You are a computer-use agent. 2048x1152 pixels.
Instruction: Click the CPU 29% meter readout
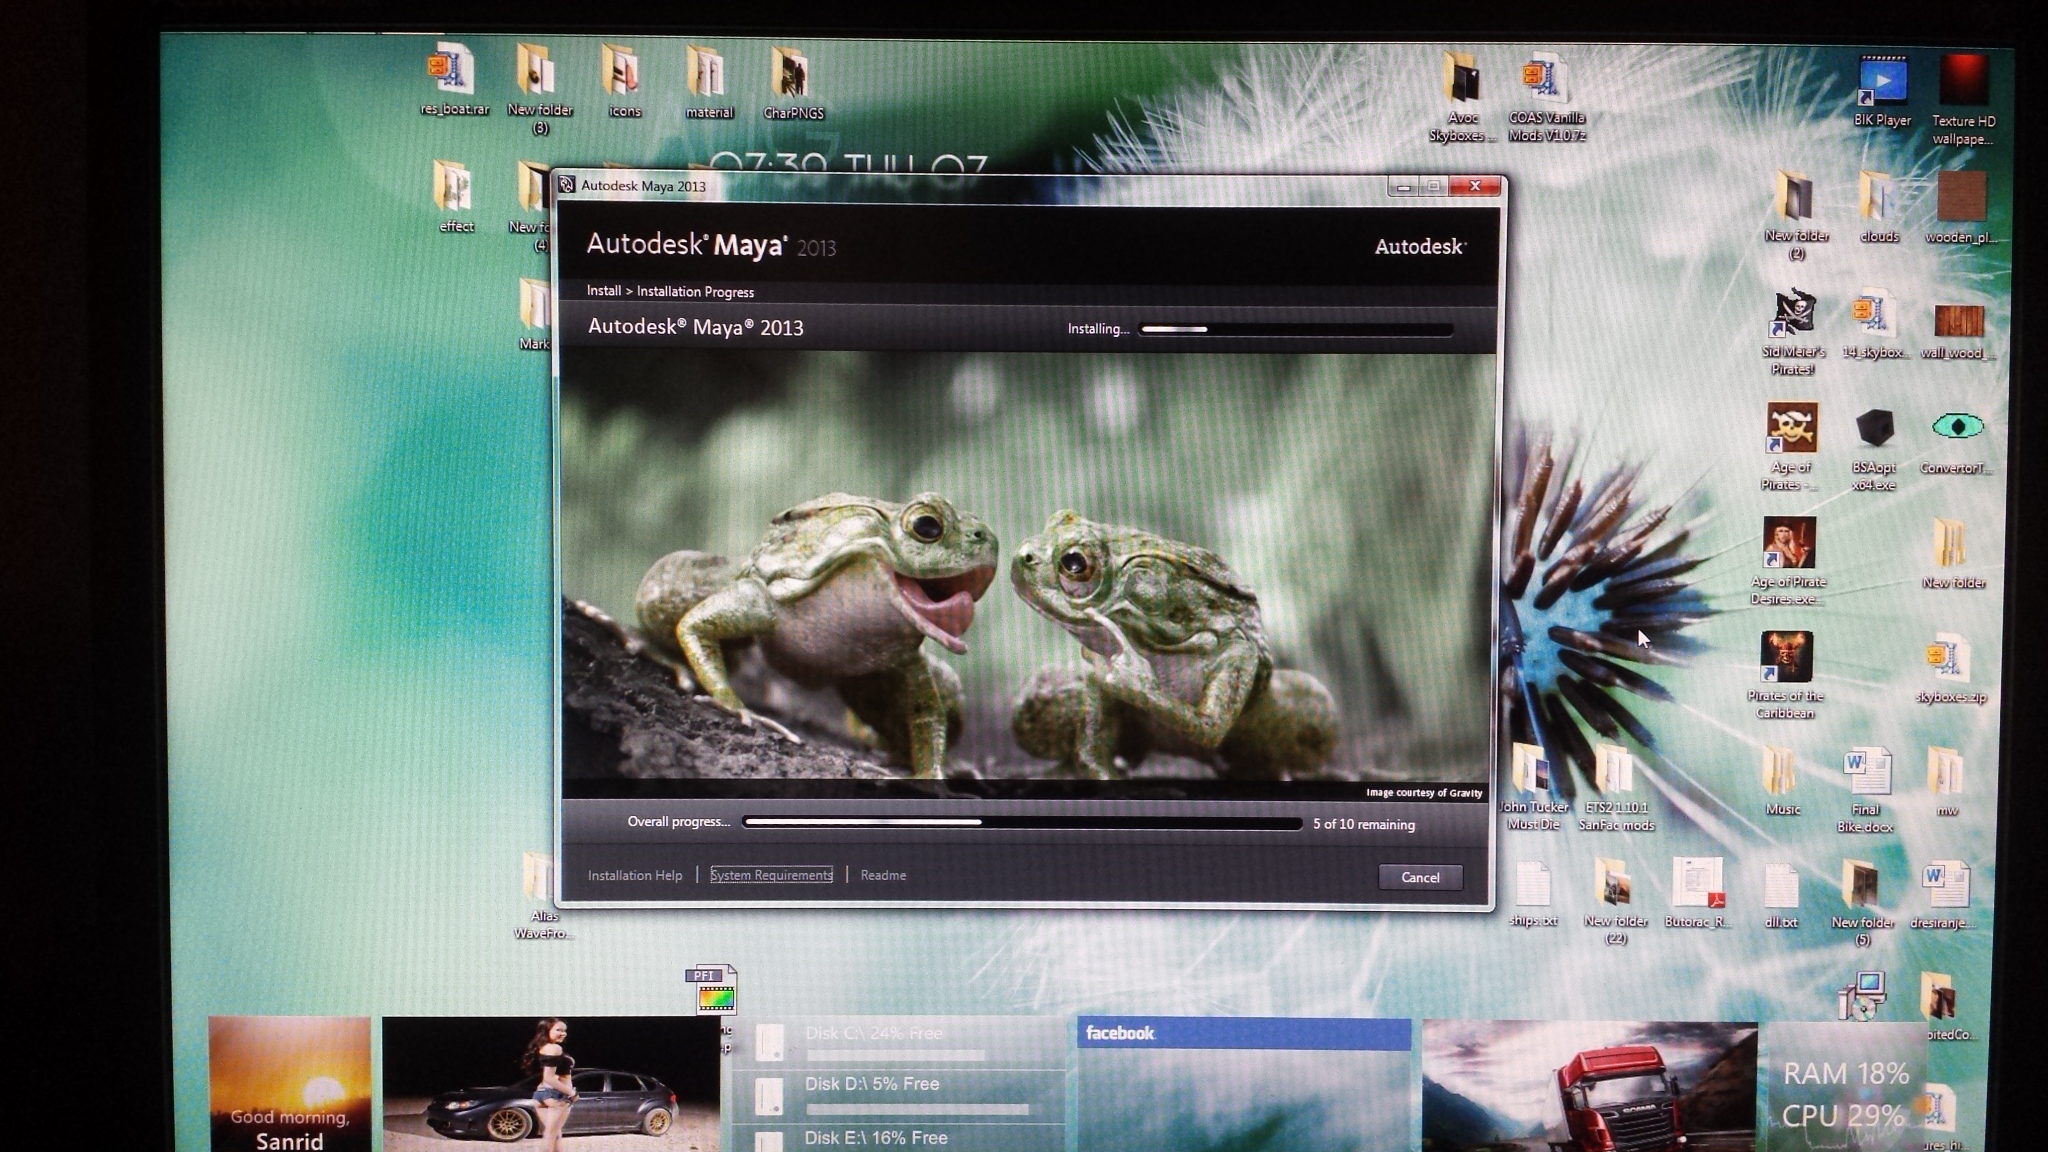coord(1842,1115)
